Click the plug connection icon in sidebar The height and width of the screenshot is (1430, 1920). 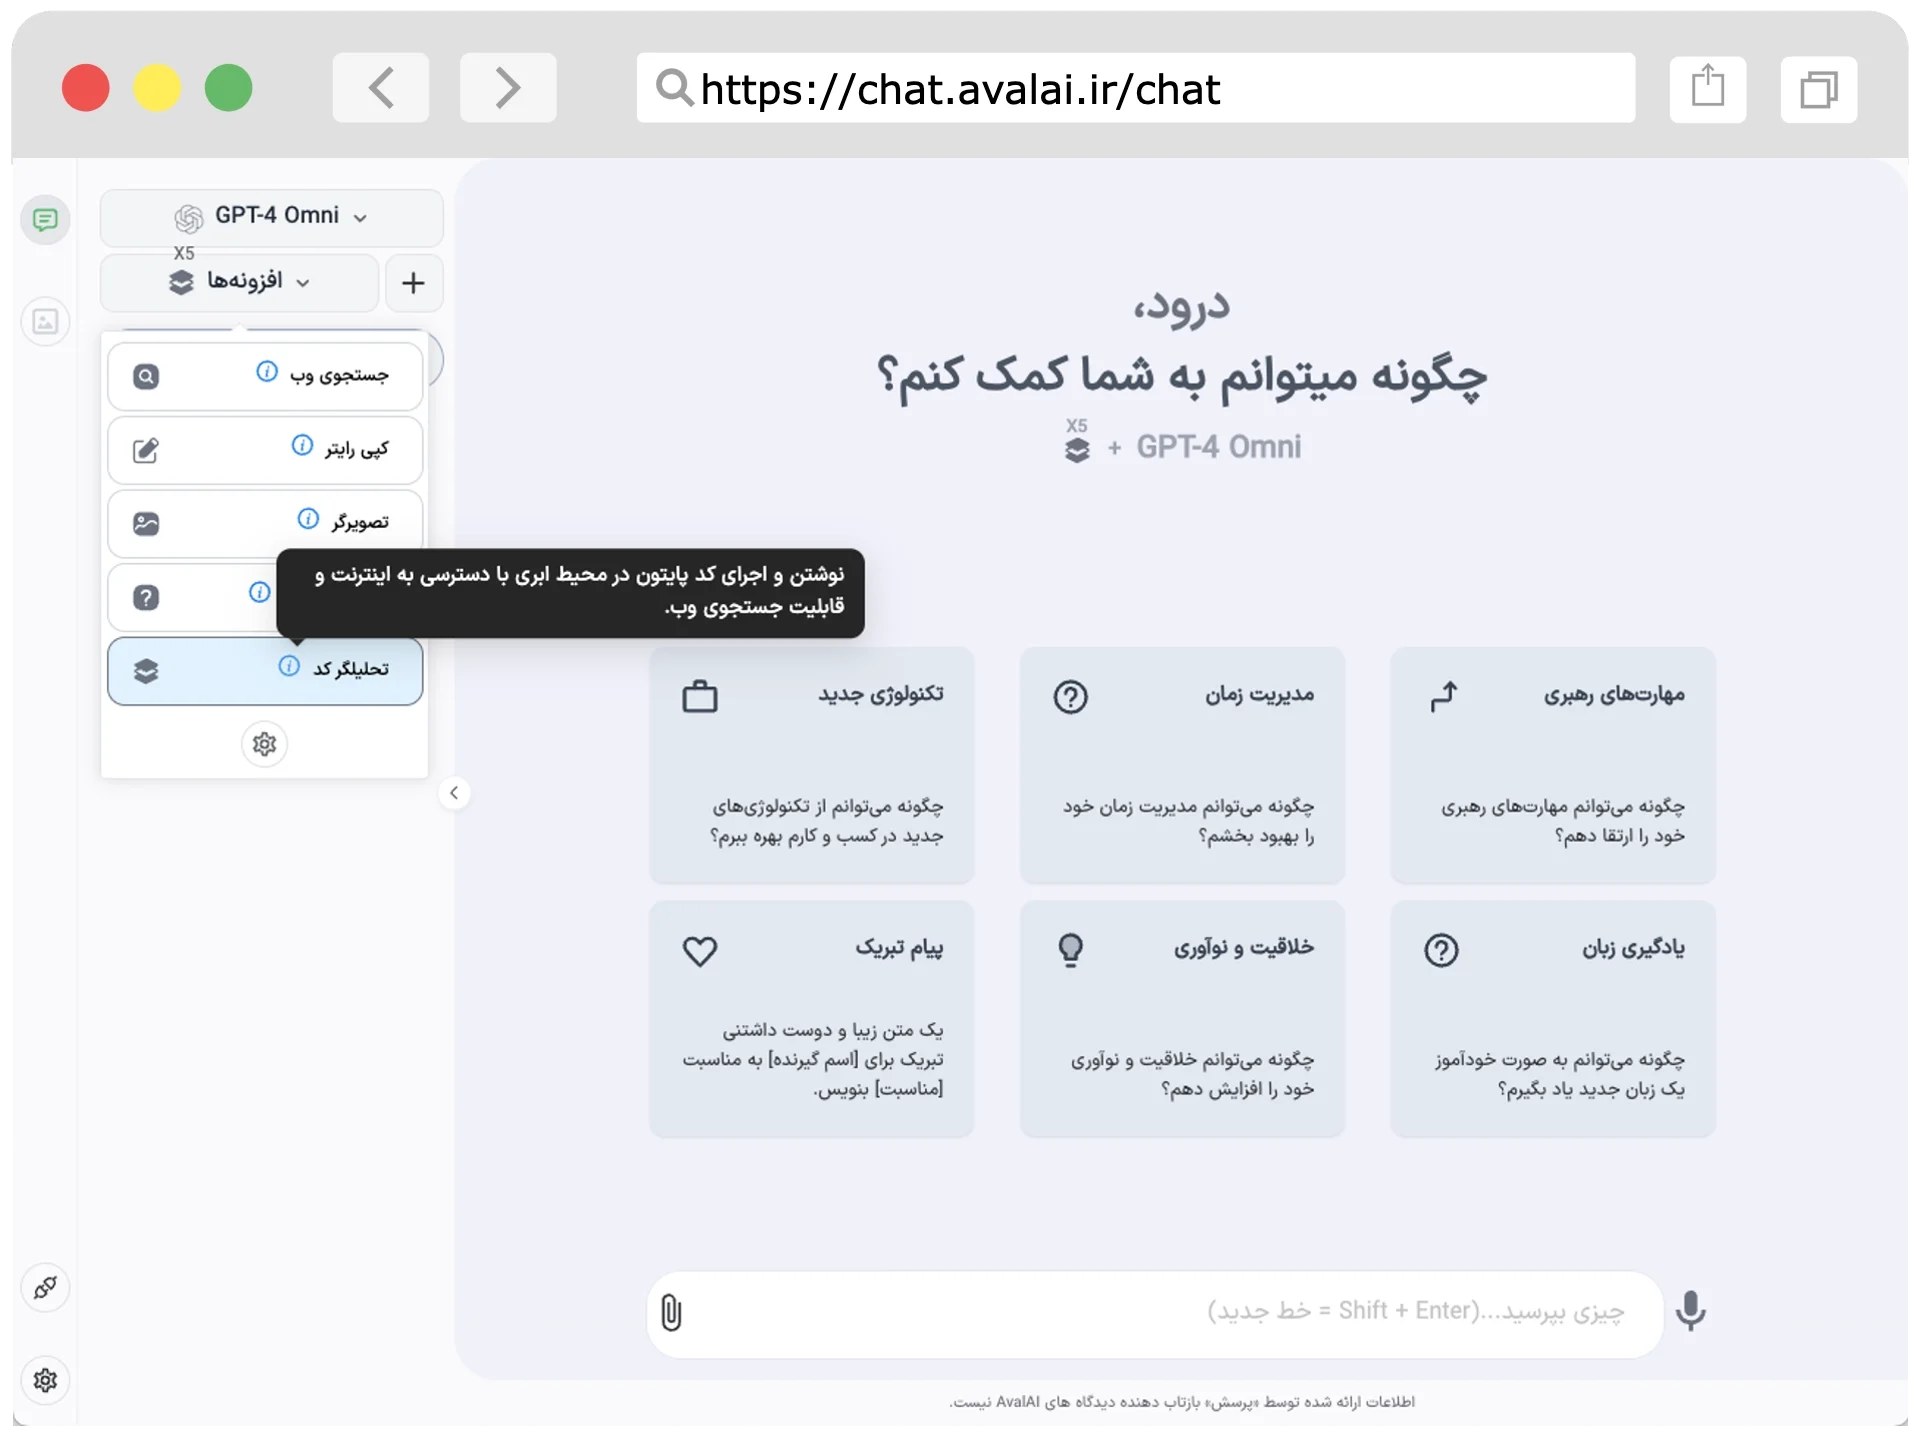point(45,1287)
